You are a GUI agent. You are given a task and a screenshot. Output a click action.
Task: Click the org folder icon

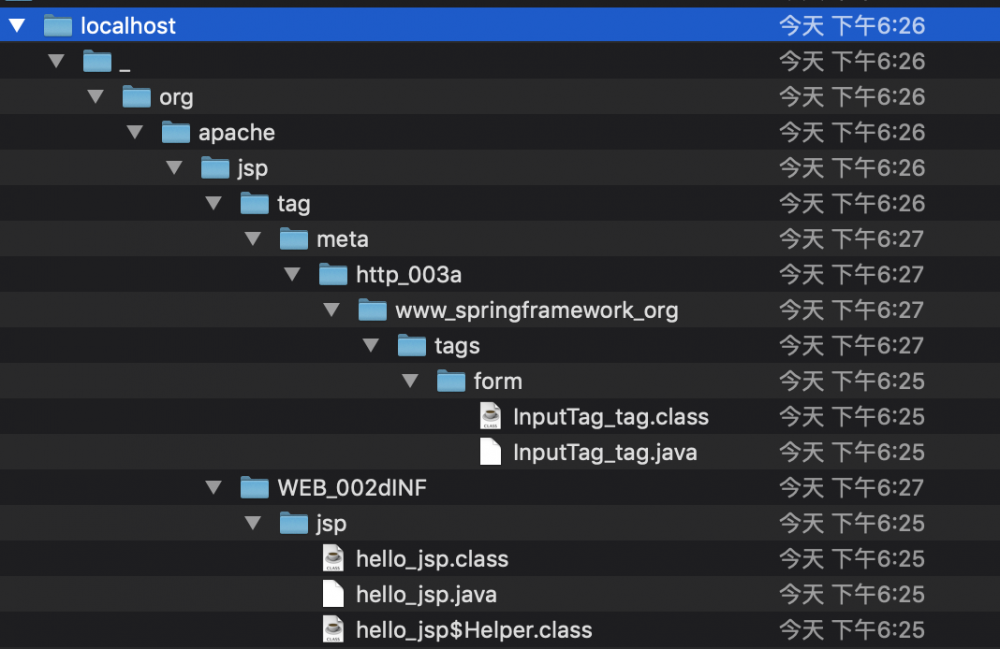click(135, 96)
